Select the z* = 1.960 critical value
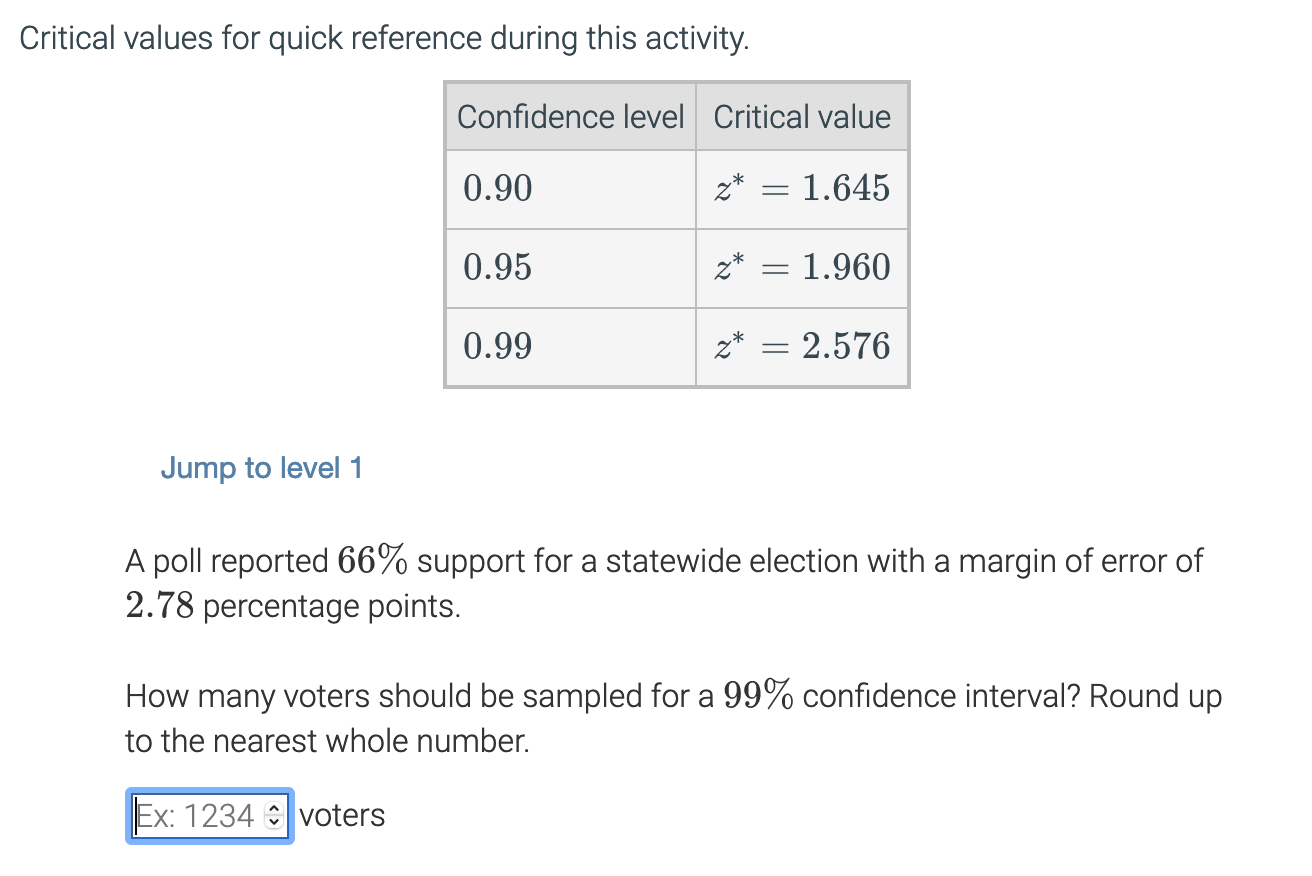Image resolution: width=1312 pixels, height=876 pixels. (x=803, y=267)
